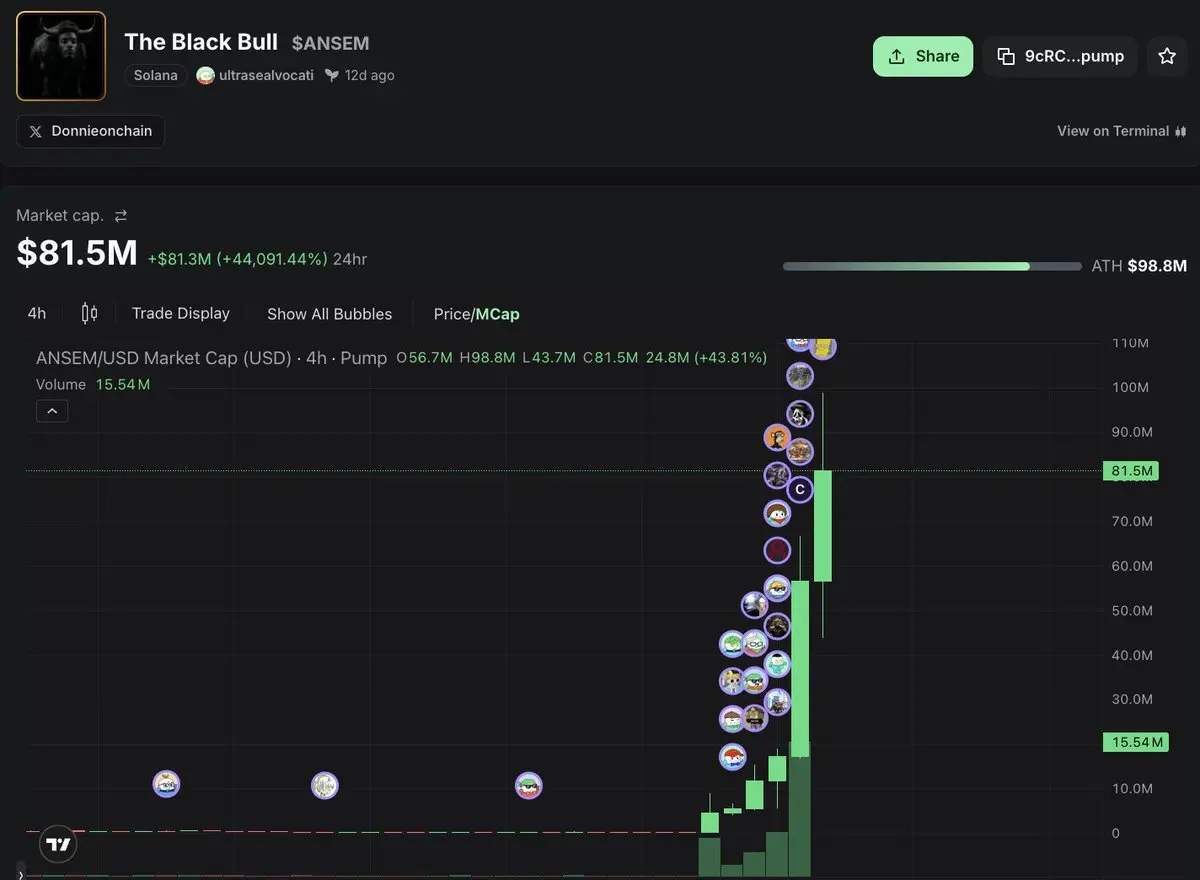The width and height of the screenshot is (1200, 880).
Task: Click the $ANSEM ticker text
Action: tap(330, 43)
